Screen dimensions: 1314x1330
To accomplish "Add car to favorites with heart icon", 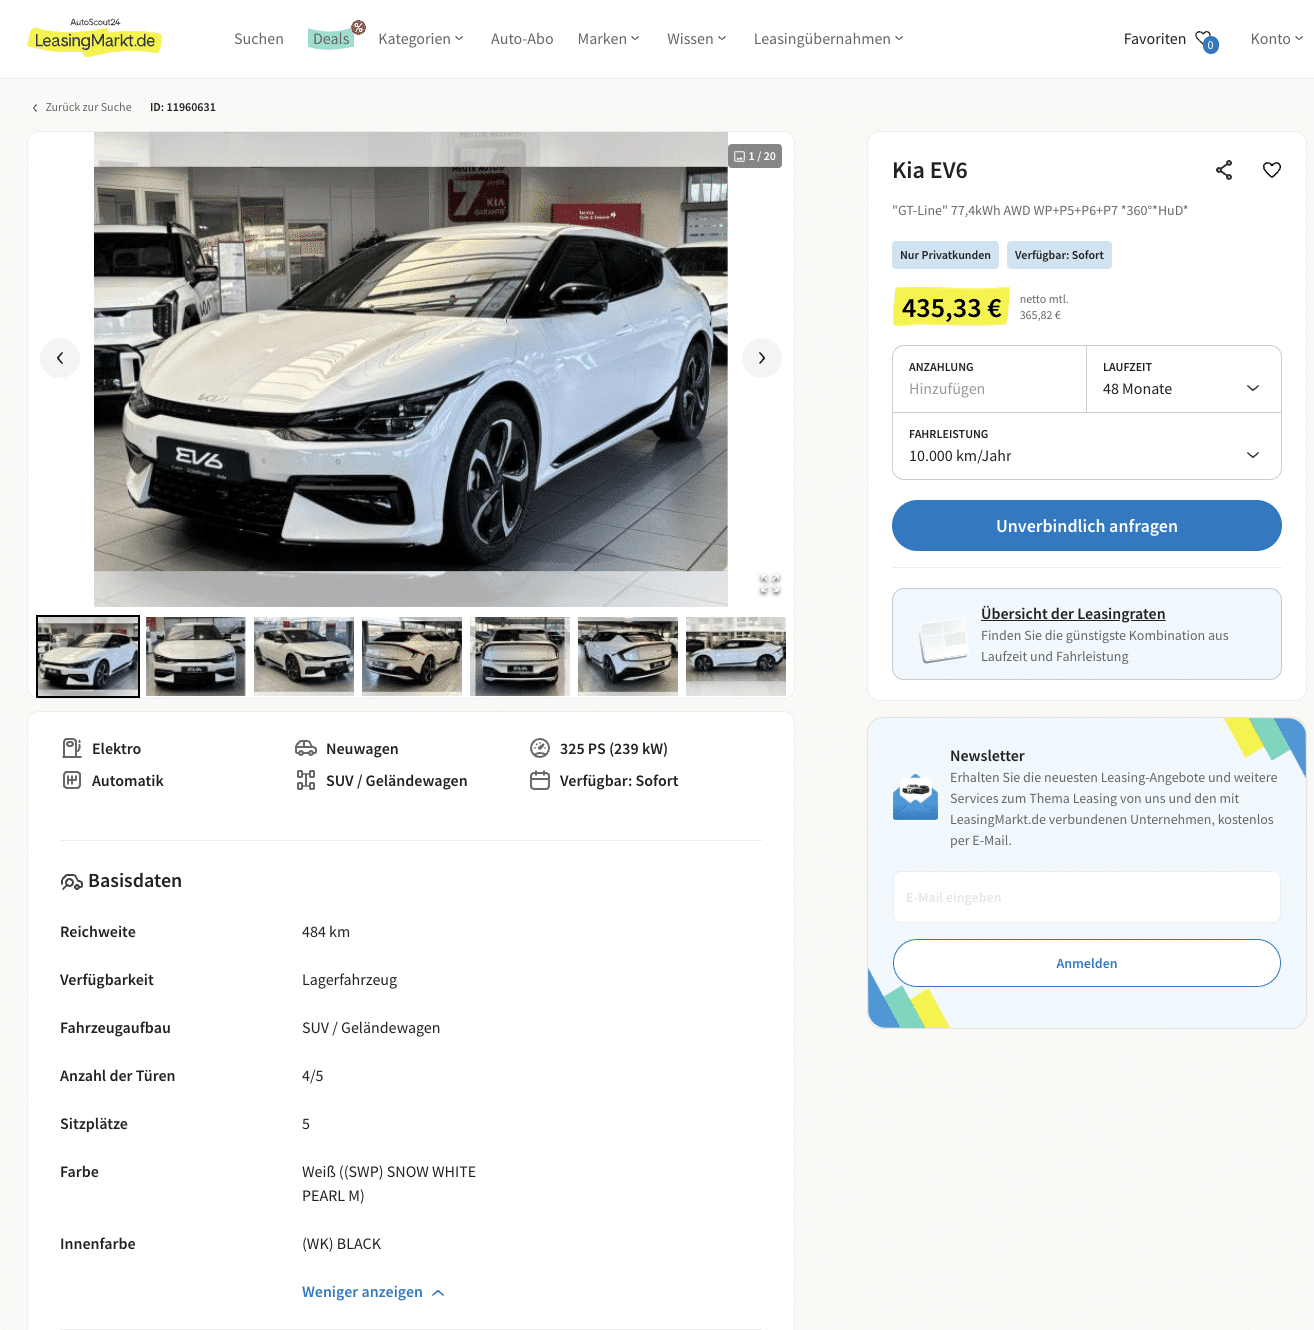I will [x=1272, y=170].
